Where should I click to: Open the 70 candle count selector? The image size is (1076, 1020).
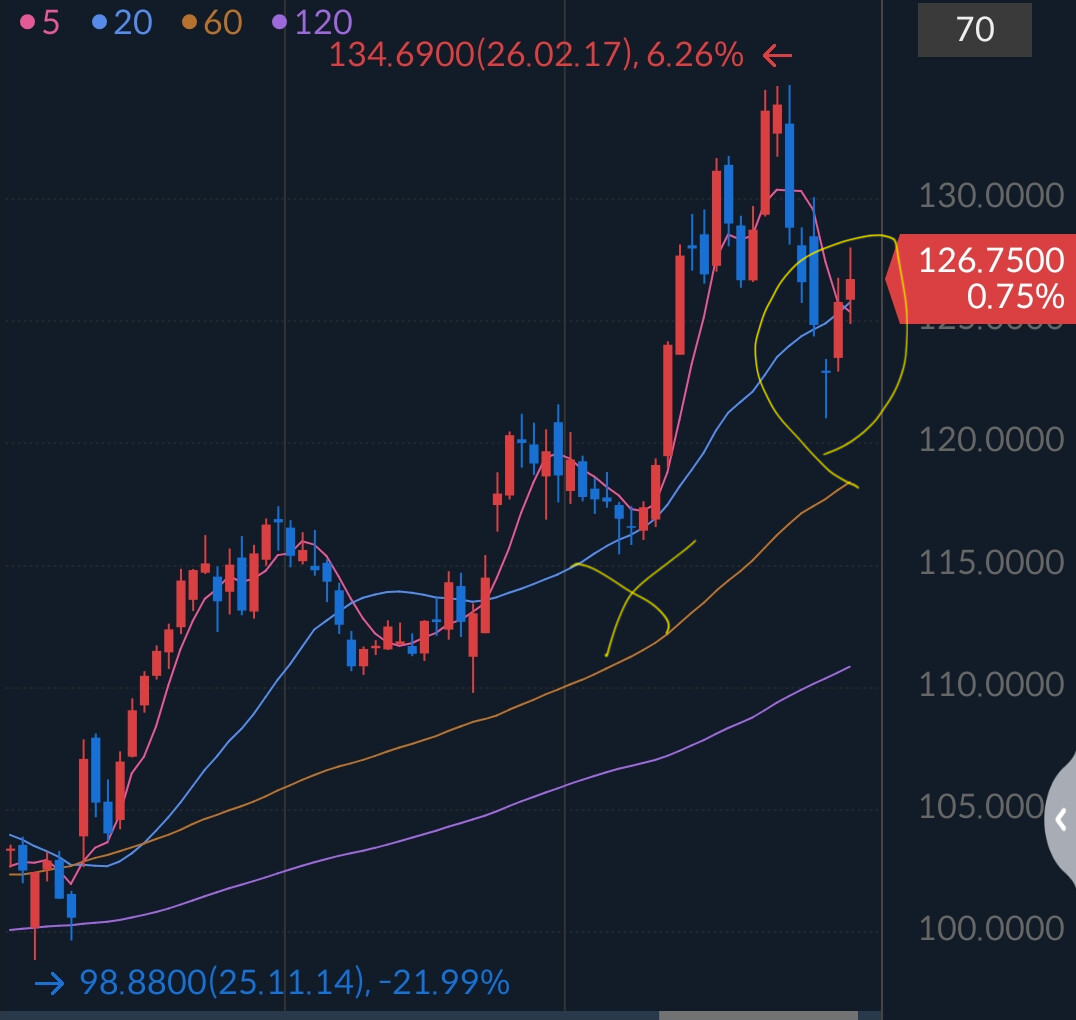click(974, 30)
